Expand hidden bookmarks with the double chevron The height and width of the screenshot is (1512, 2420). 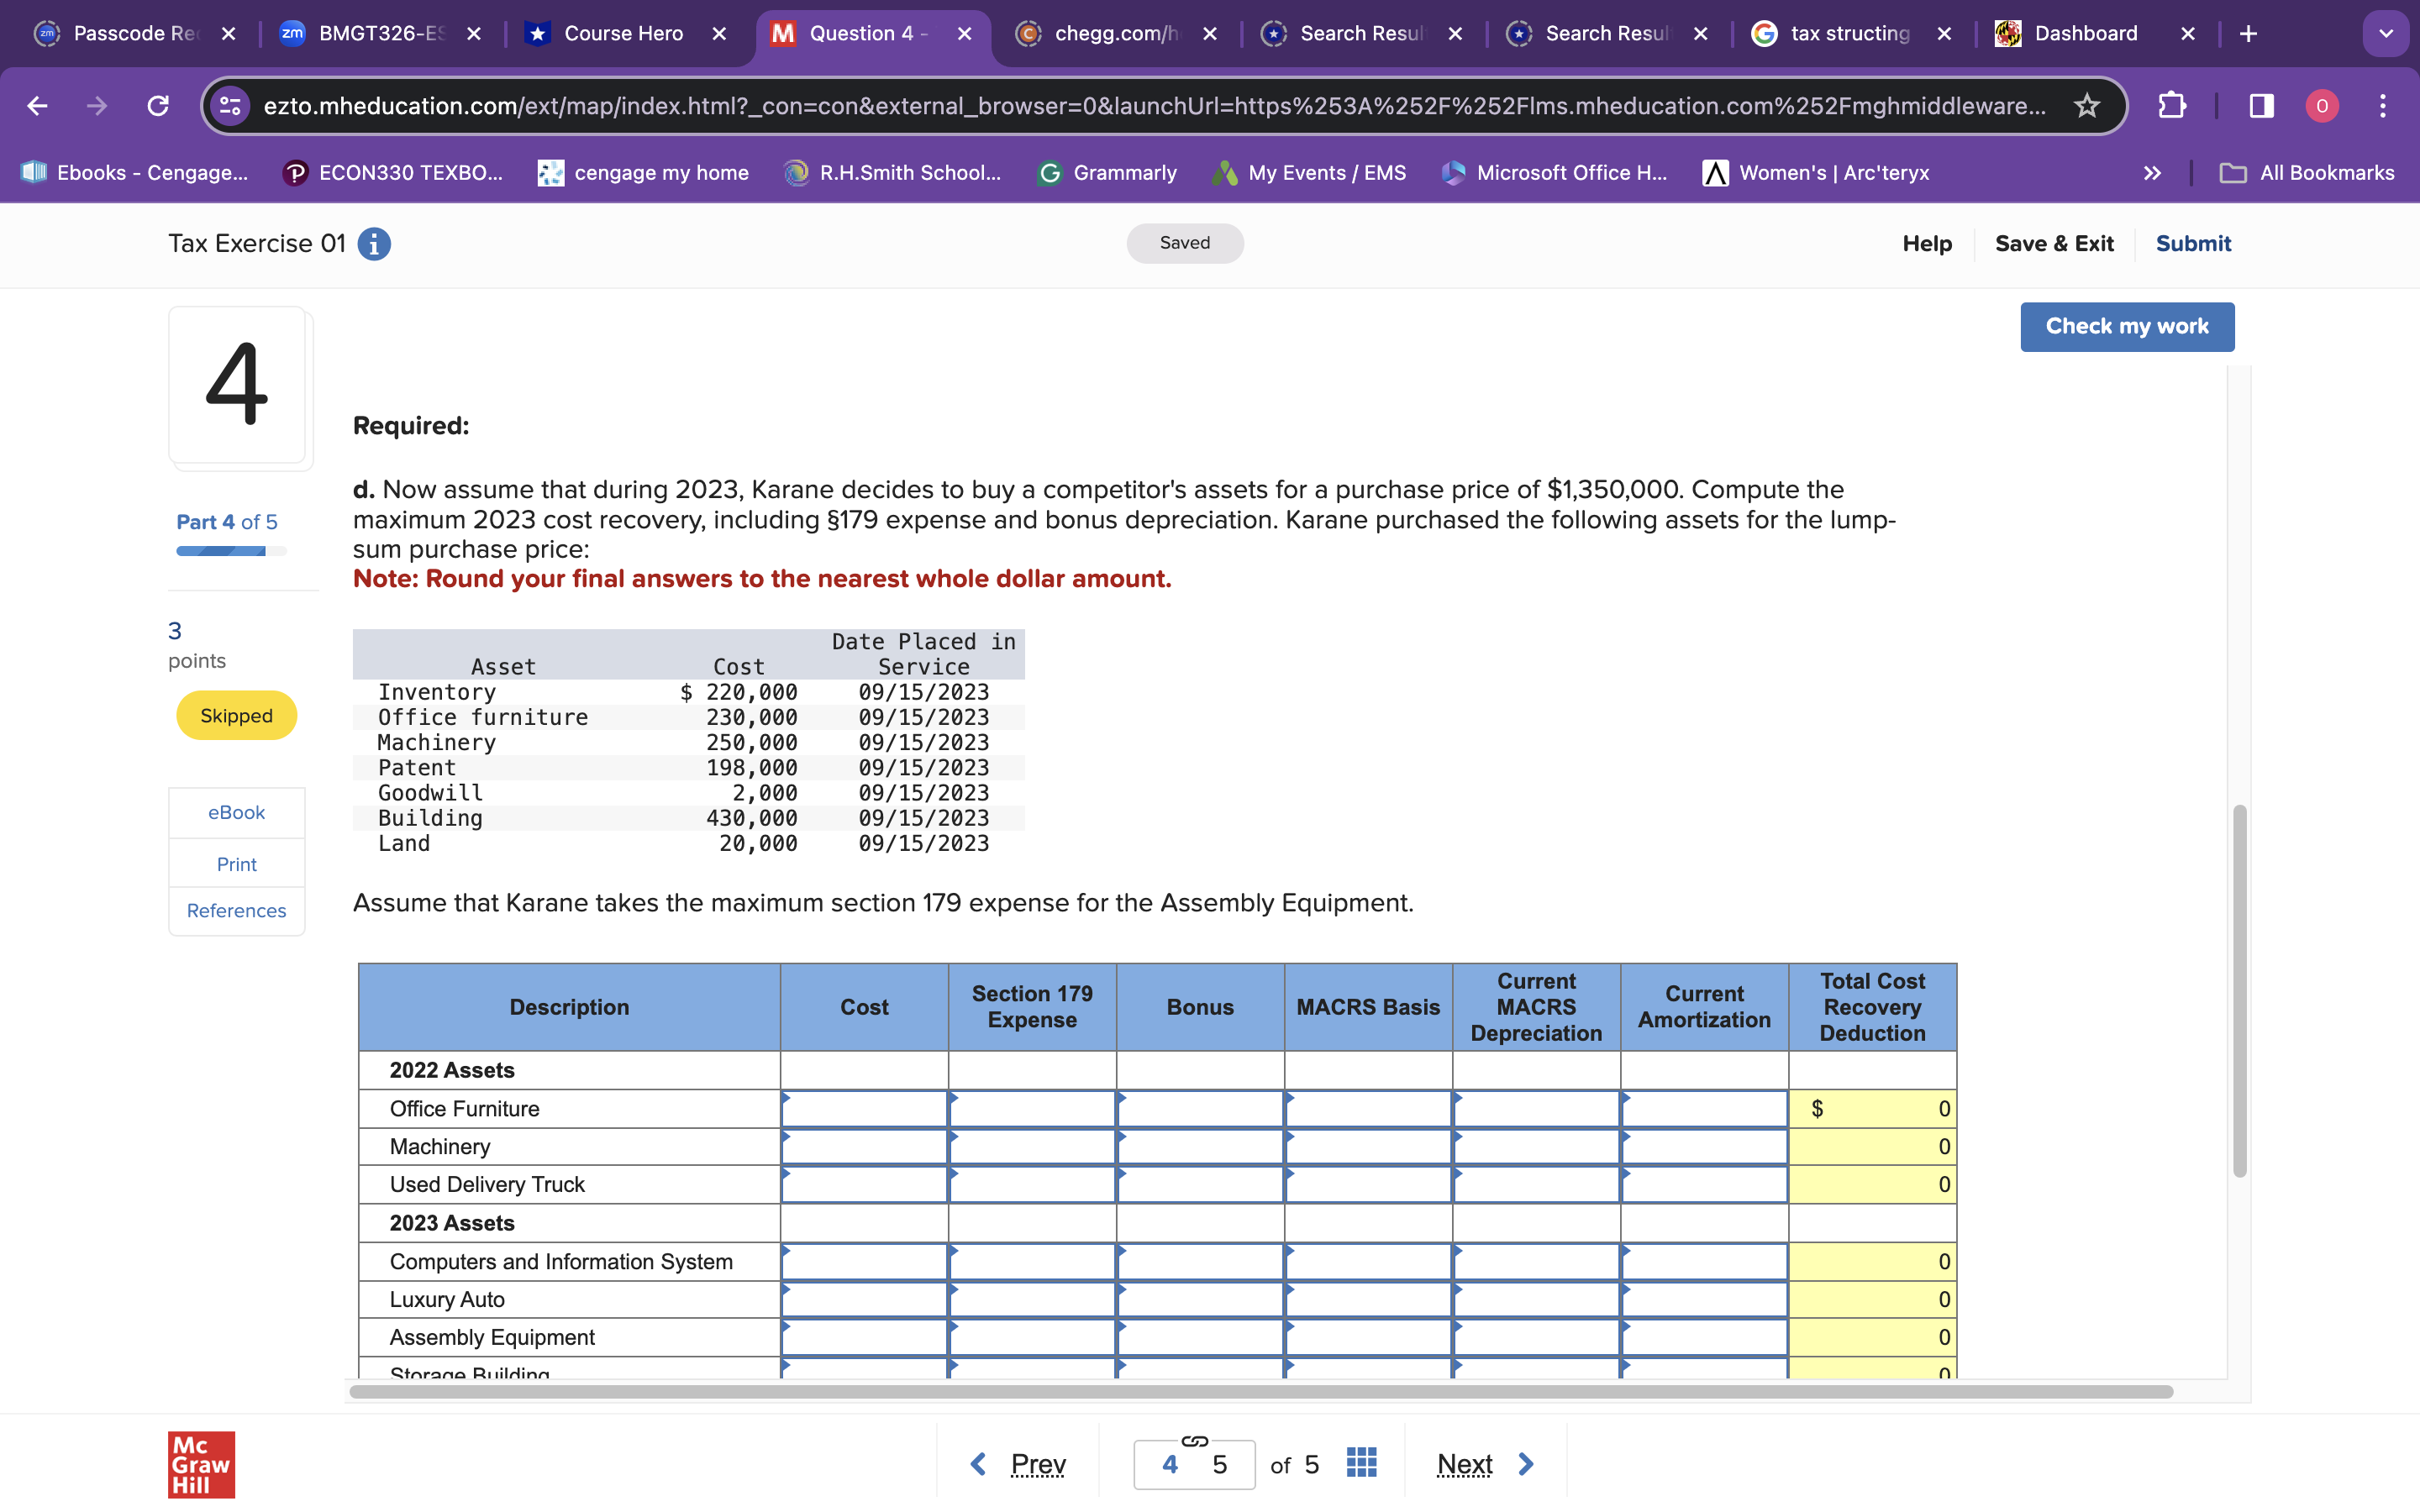tap(2151, 172)
